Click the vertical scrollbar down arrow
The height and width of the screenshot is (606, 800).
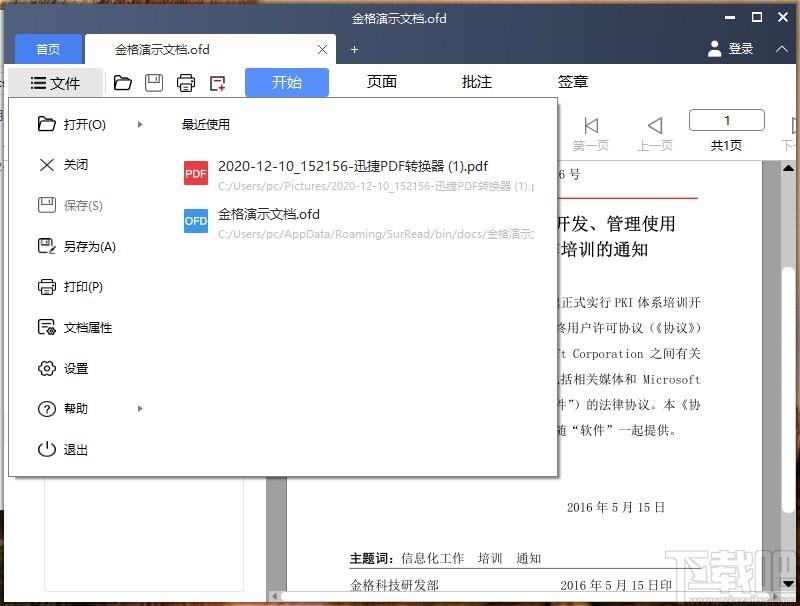coord(788,583)
